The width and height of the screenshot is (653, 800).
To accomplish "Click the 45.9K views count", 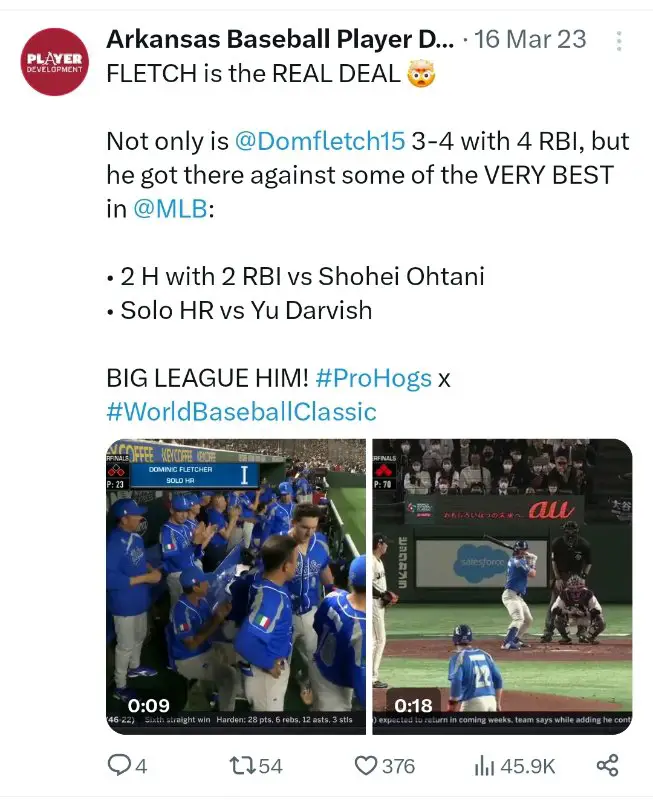I will tap(527, 766).
